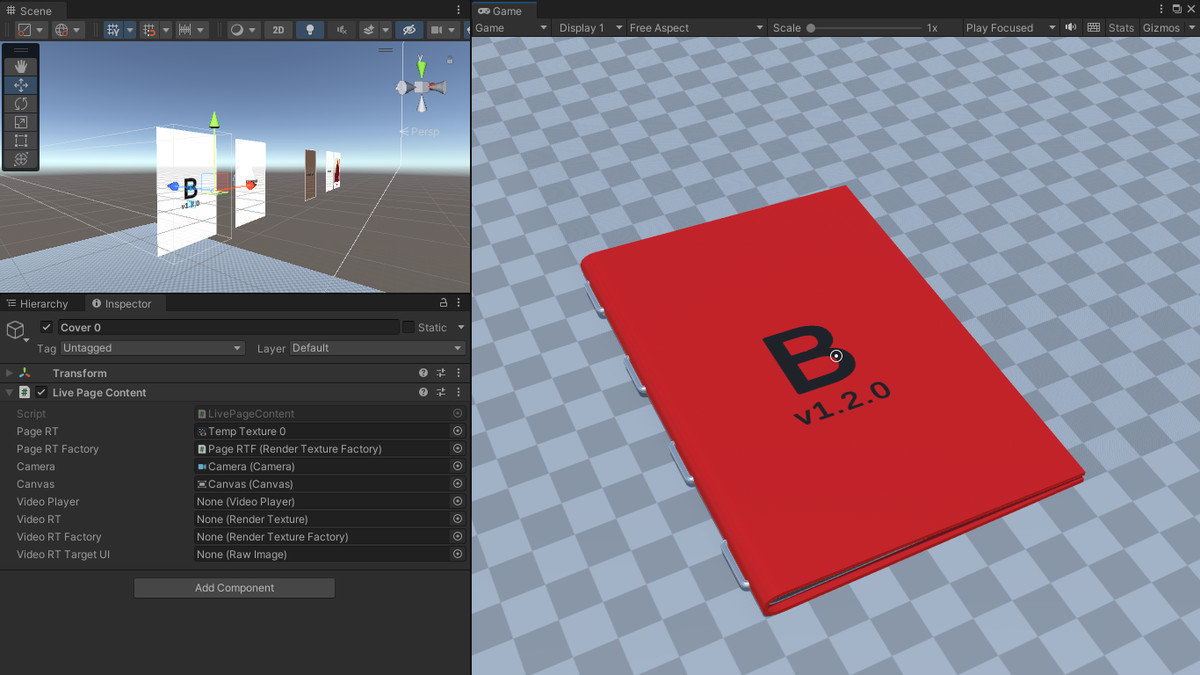Click the Stats button in Game view
Viewport: 1200px width, 675px height.
click(1121, 28)
